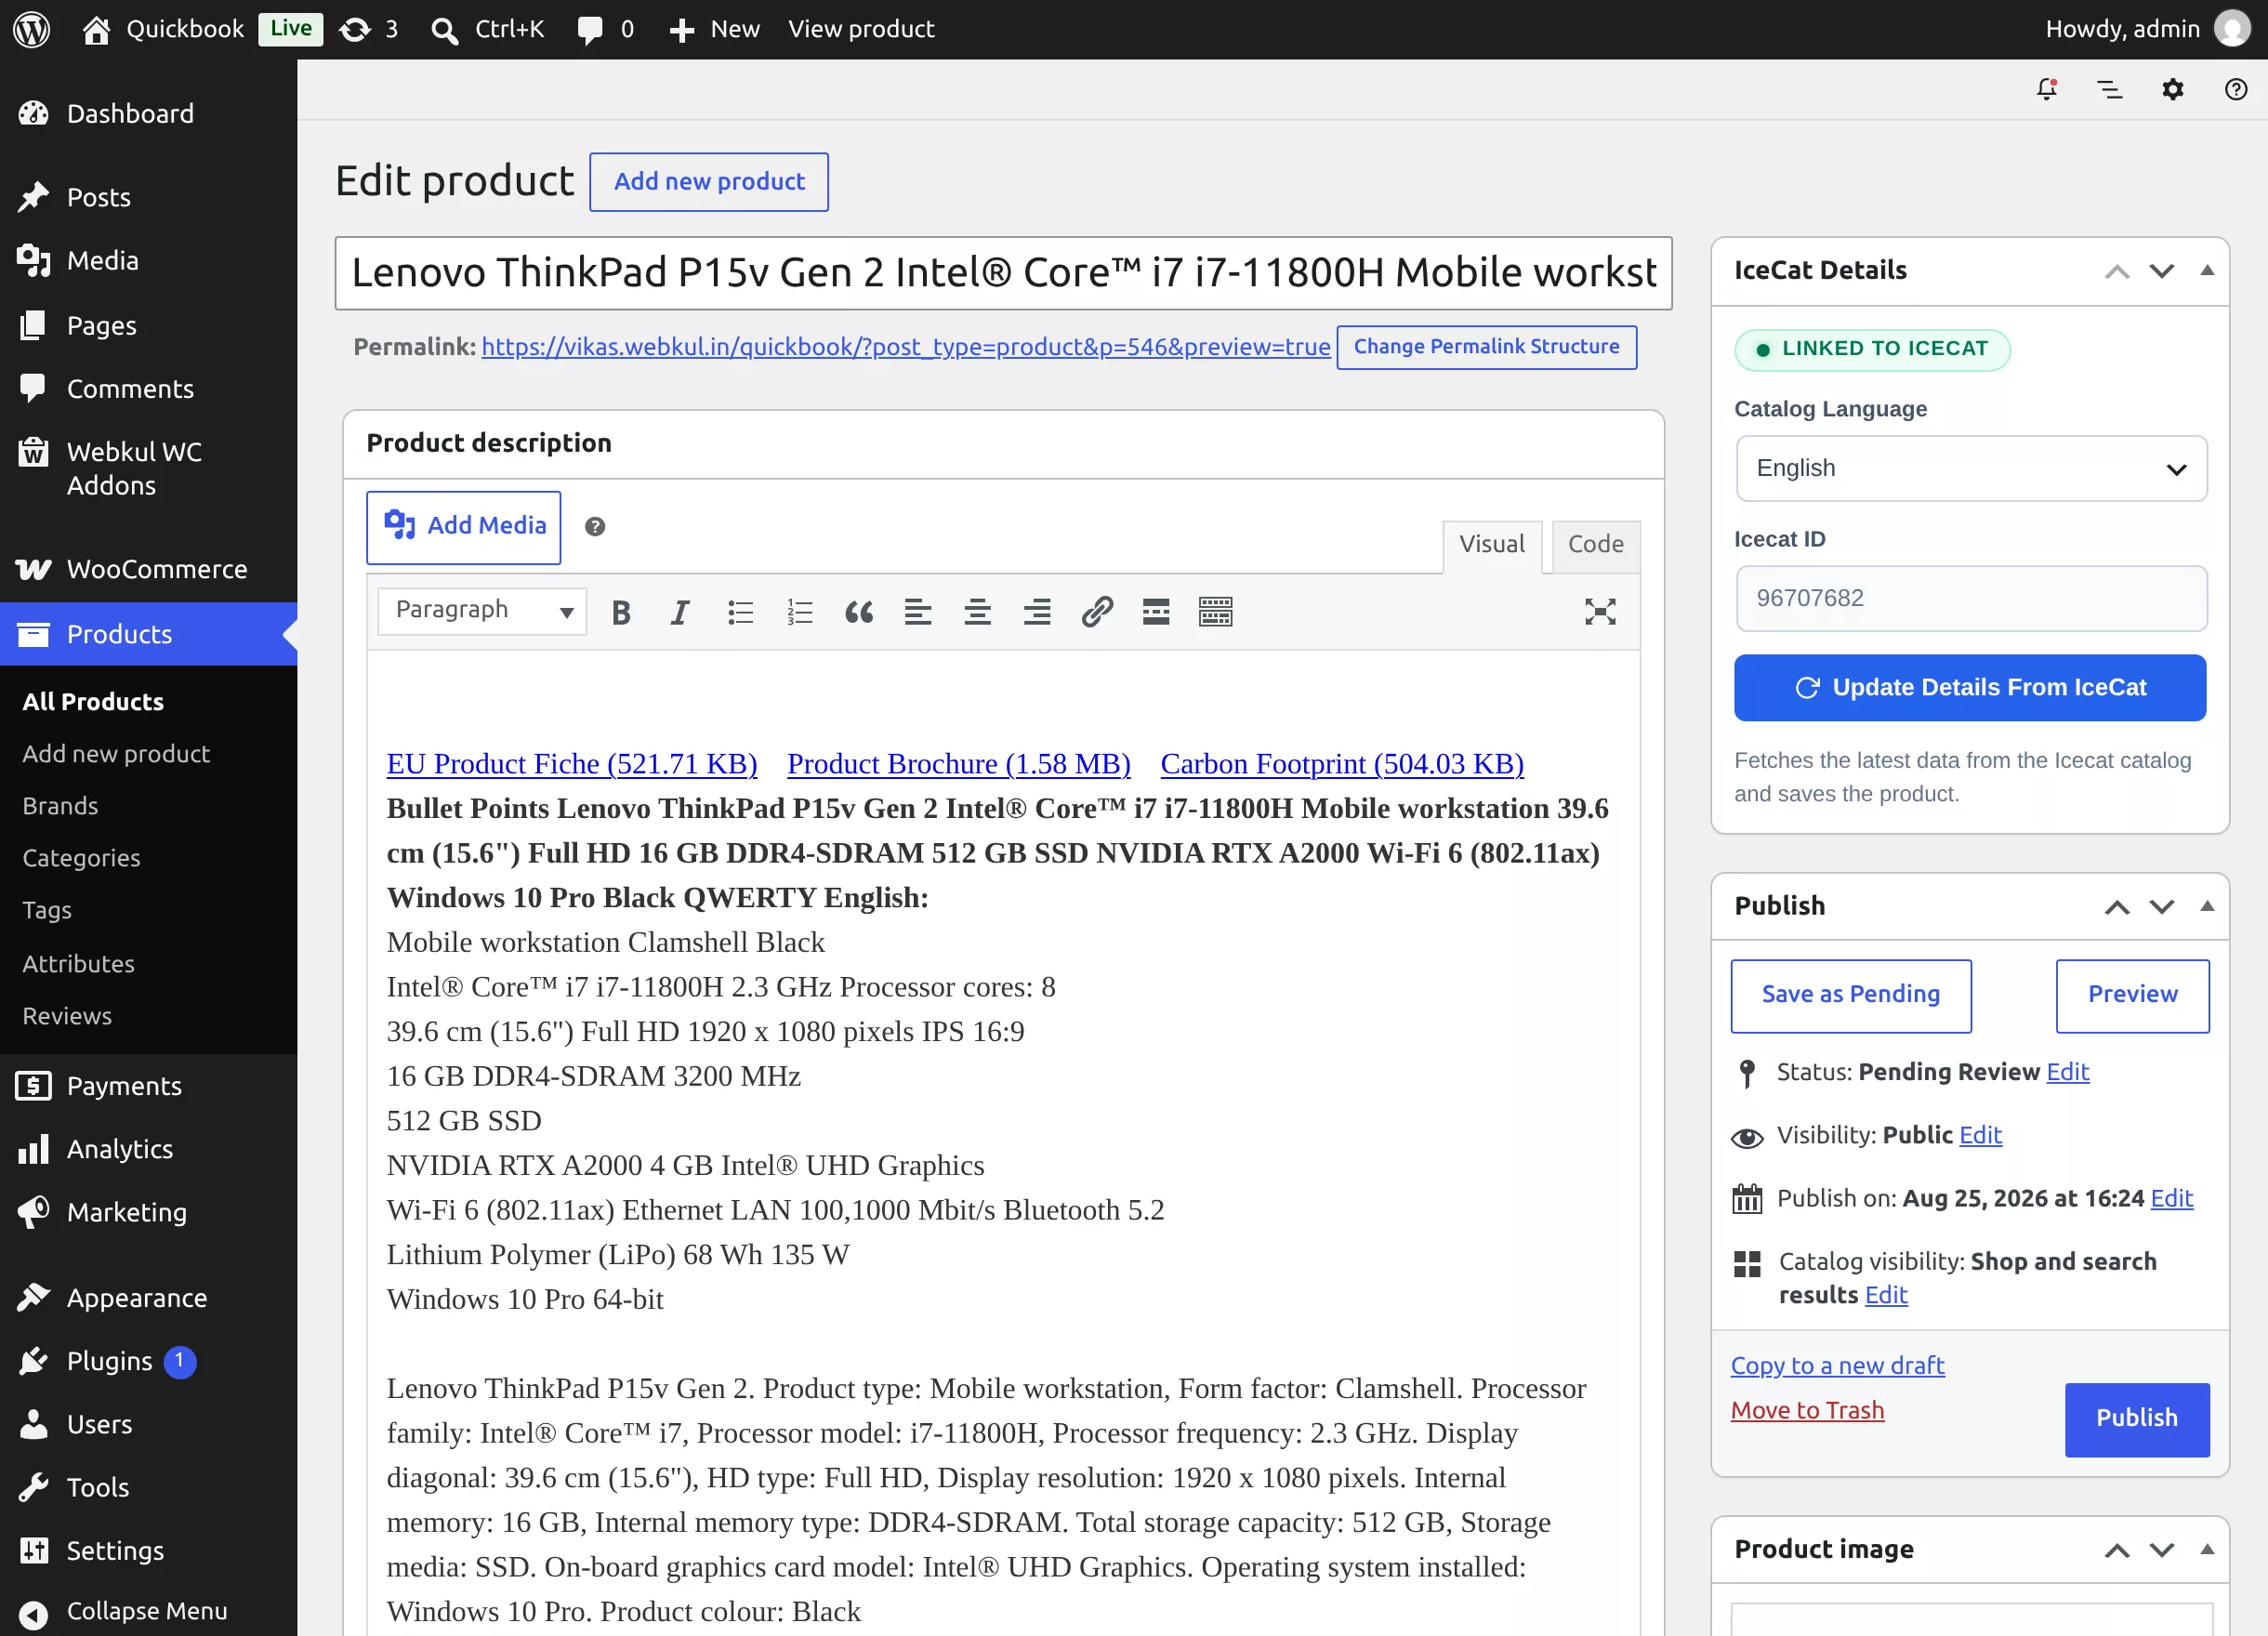Click Add new product button
The image size is (2268, 1636).
tap(708, 182)
